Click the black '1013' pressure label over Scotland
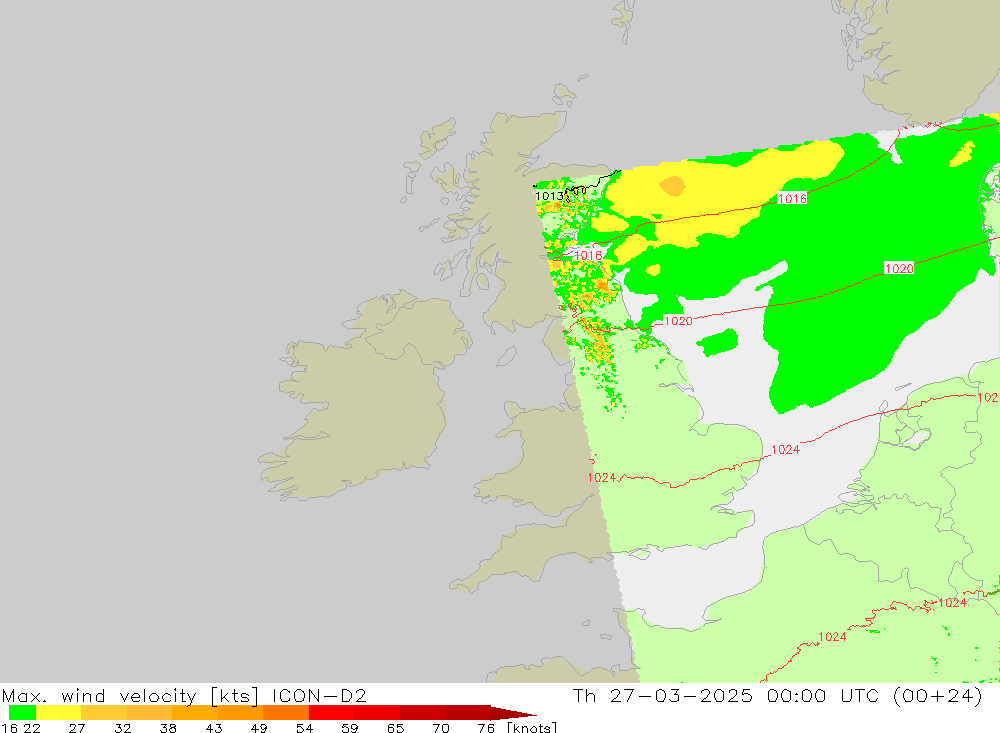Image resolution: width=1000 pixels, height=733 pixels. (549, 196)
